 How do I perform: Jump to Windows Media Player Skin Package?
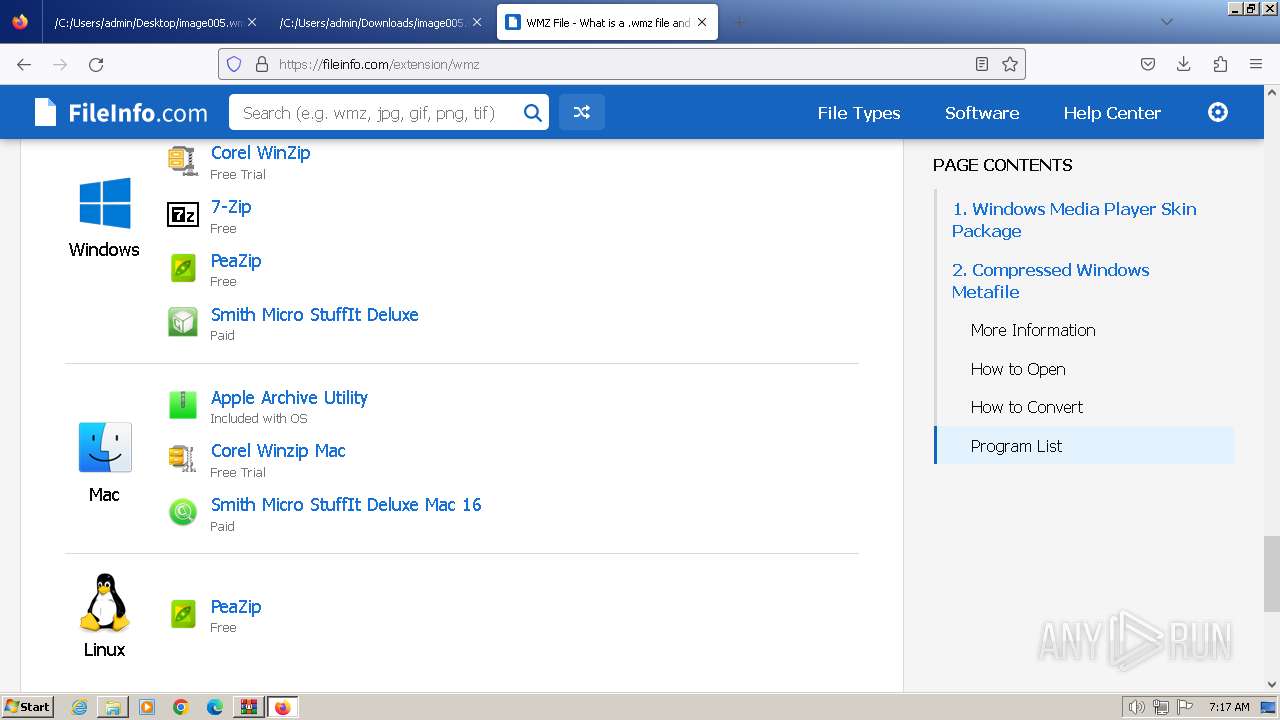(1074, 220)
